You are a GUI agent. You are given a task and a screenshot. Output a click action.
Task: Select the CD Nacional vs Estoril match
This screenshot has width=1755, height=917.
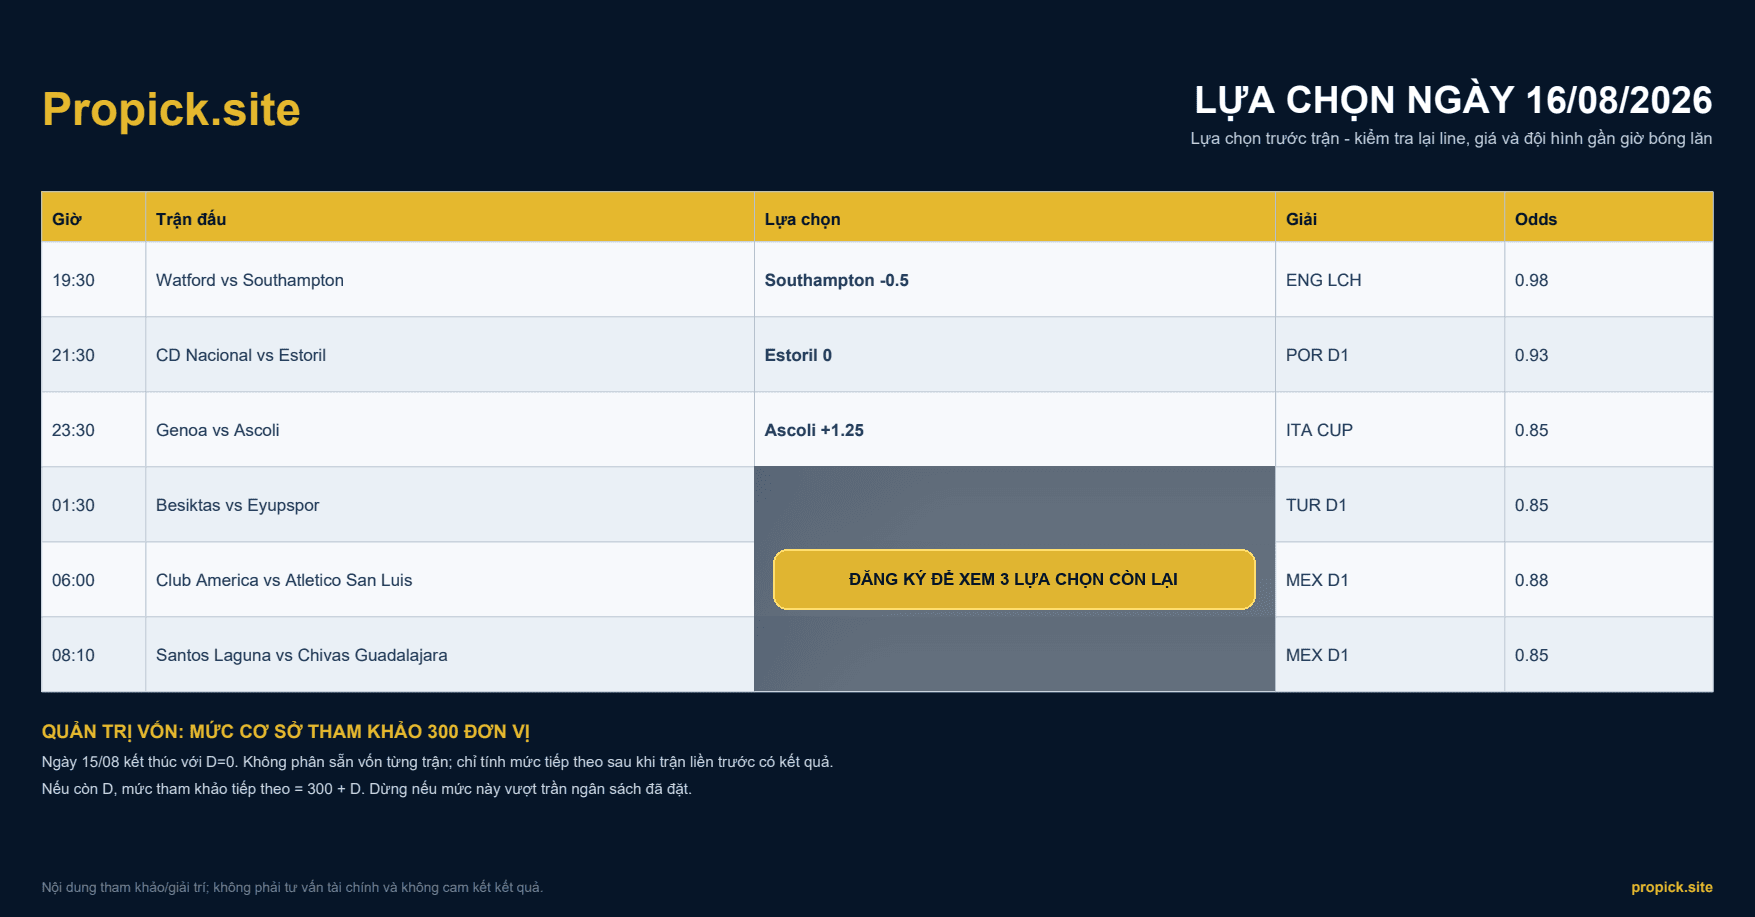tap(241, 355)
